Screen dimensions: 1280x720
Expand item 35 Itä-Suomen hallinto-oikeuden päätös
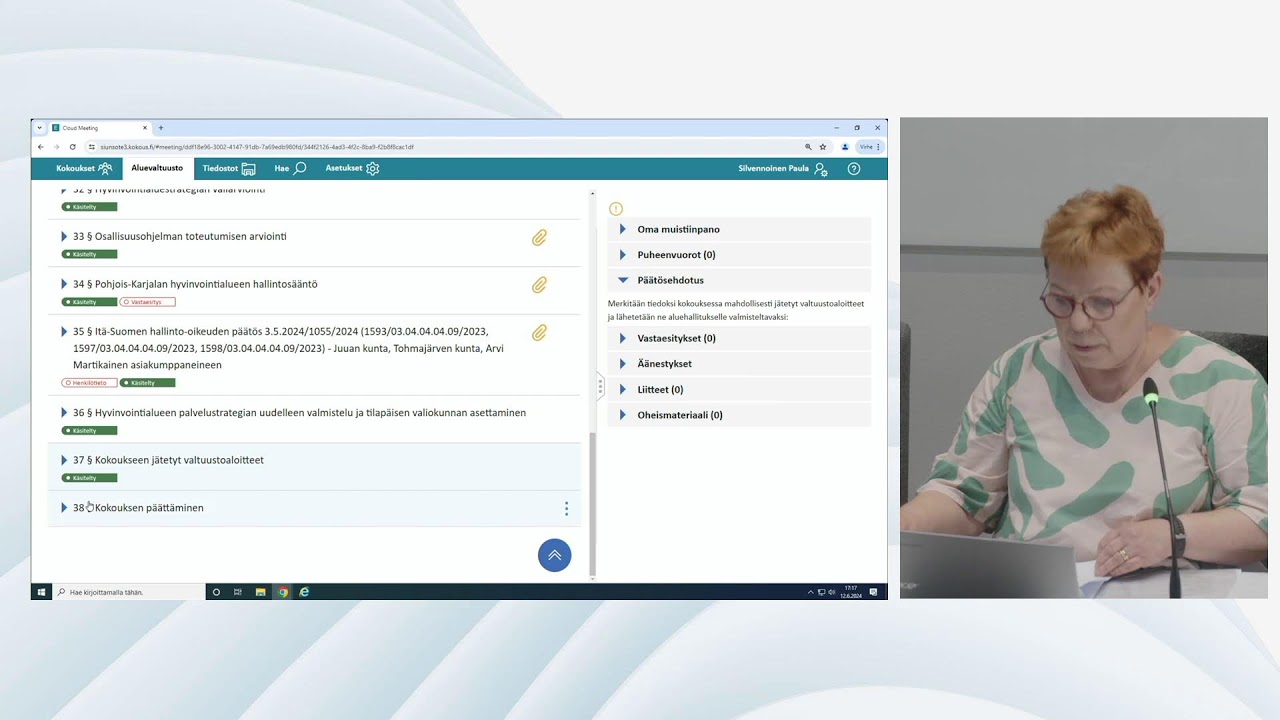[65, 331]
